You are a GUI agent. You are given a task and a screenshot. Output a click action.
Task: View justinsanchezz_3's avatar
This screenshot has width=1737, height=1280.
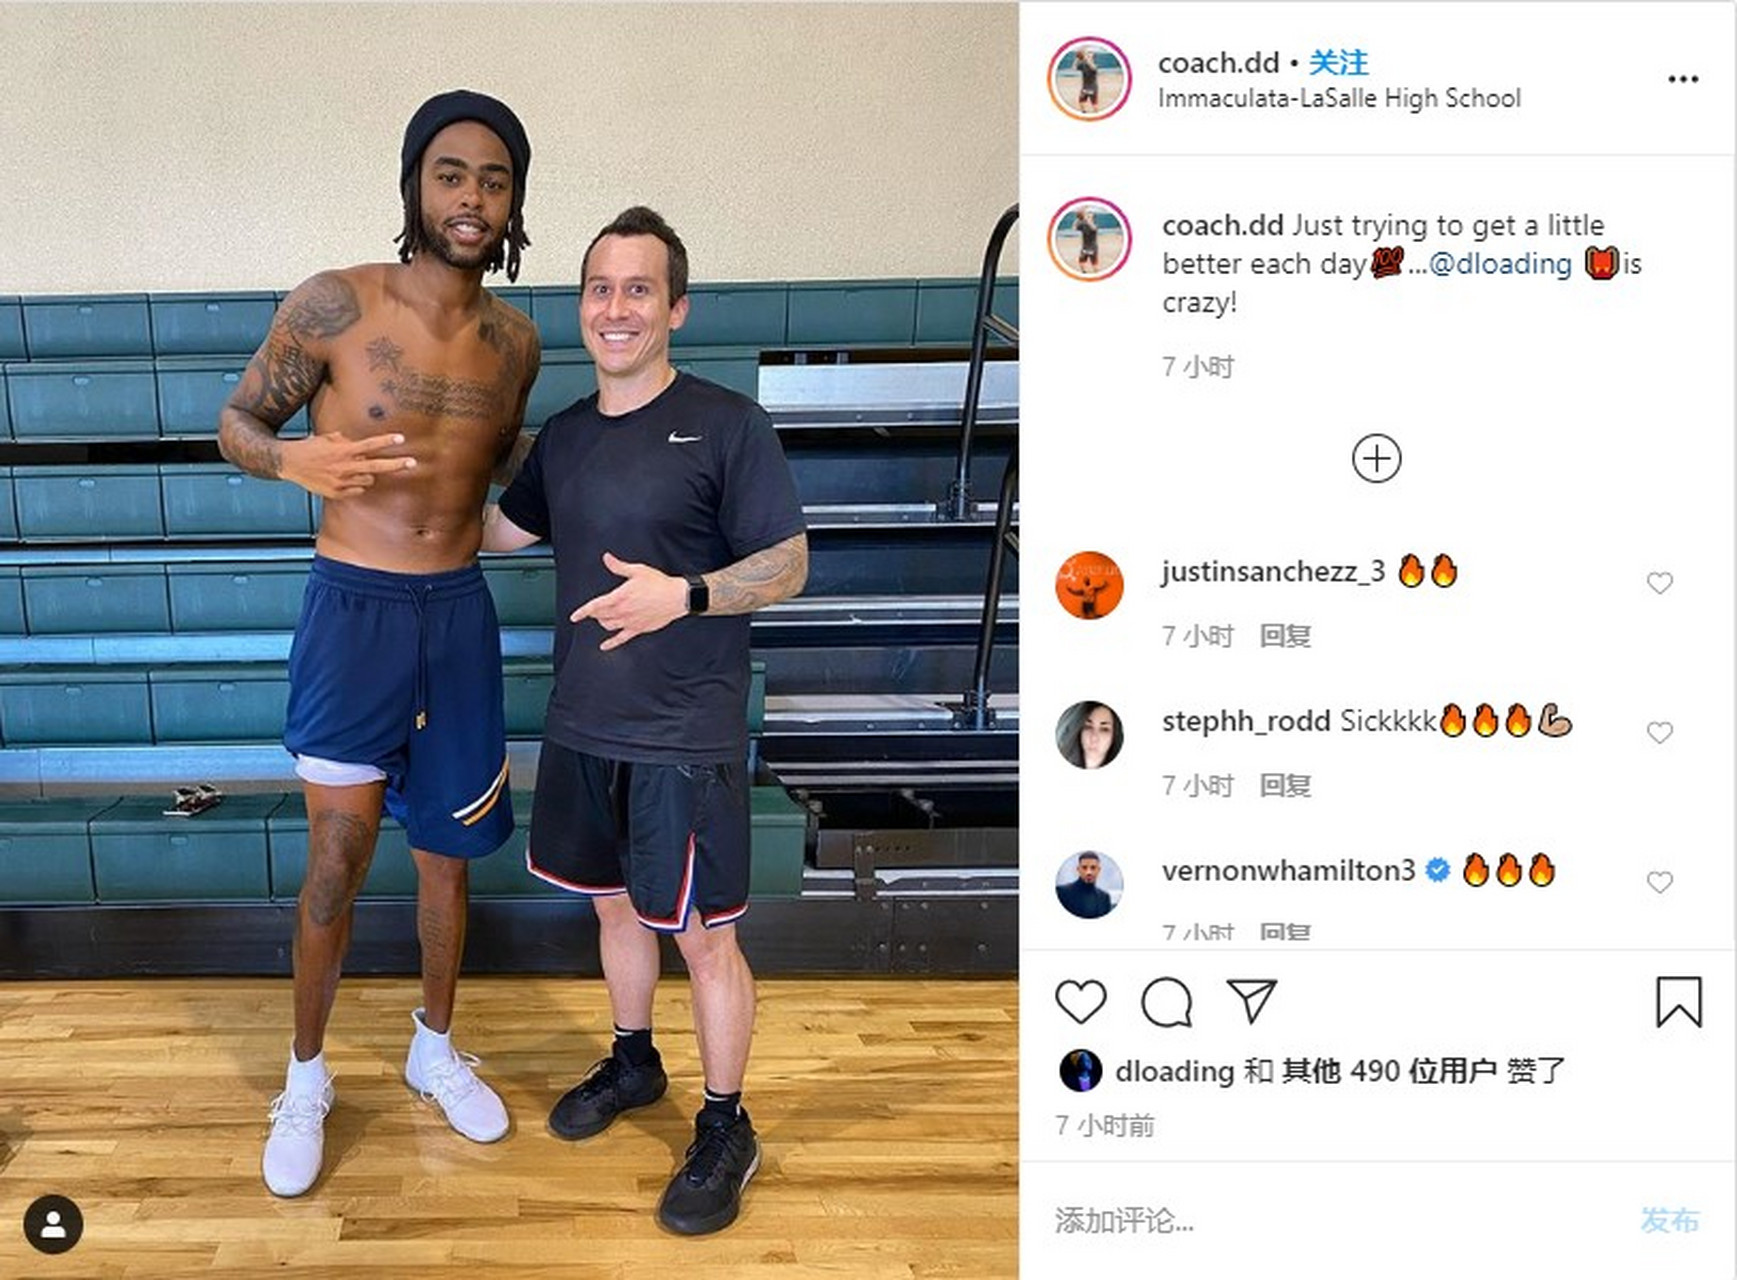(1089, 585)
